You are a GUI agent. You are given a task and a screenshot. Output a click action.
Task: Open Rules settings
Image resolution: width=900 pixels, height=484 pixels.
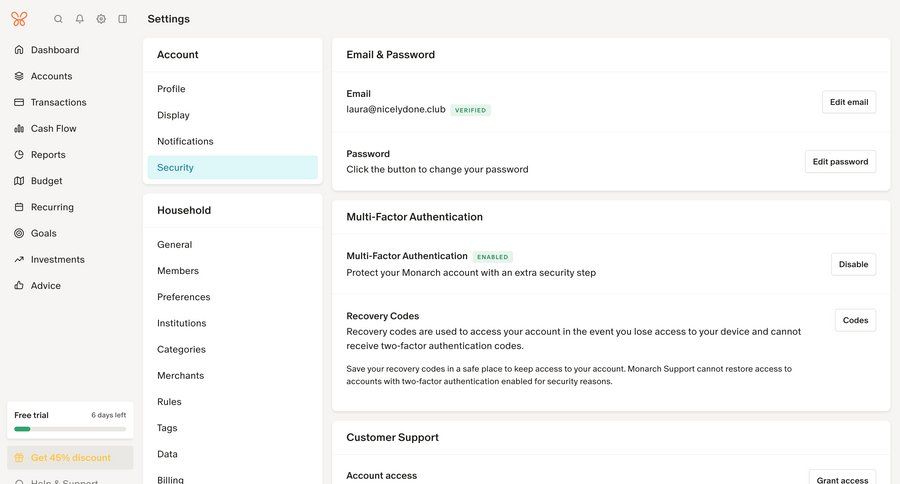click(x=232, y=402)
